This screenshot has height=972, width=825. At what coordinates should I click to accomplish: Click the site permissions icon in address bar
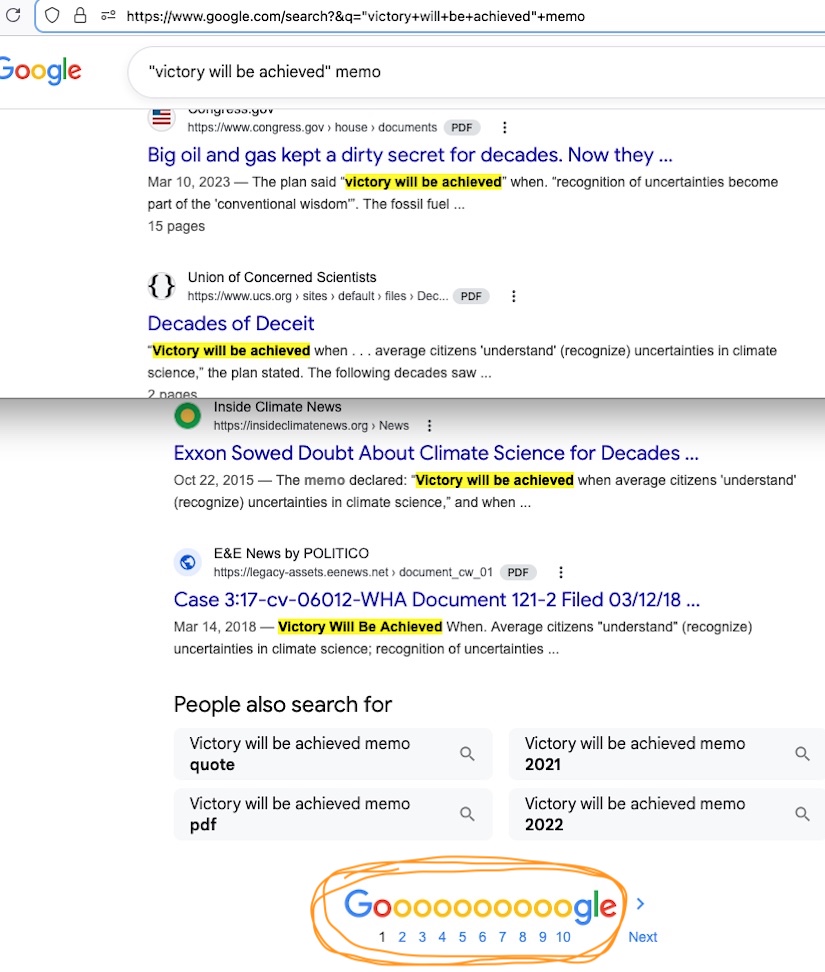pyautogui.click(x=108, y=16)
